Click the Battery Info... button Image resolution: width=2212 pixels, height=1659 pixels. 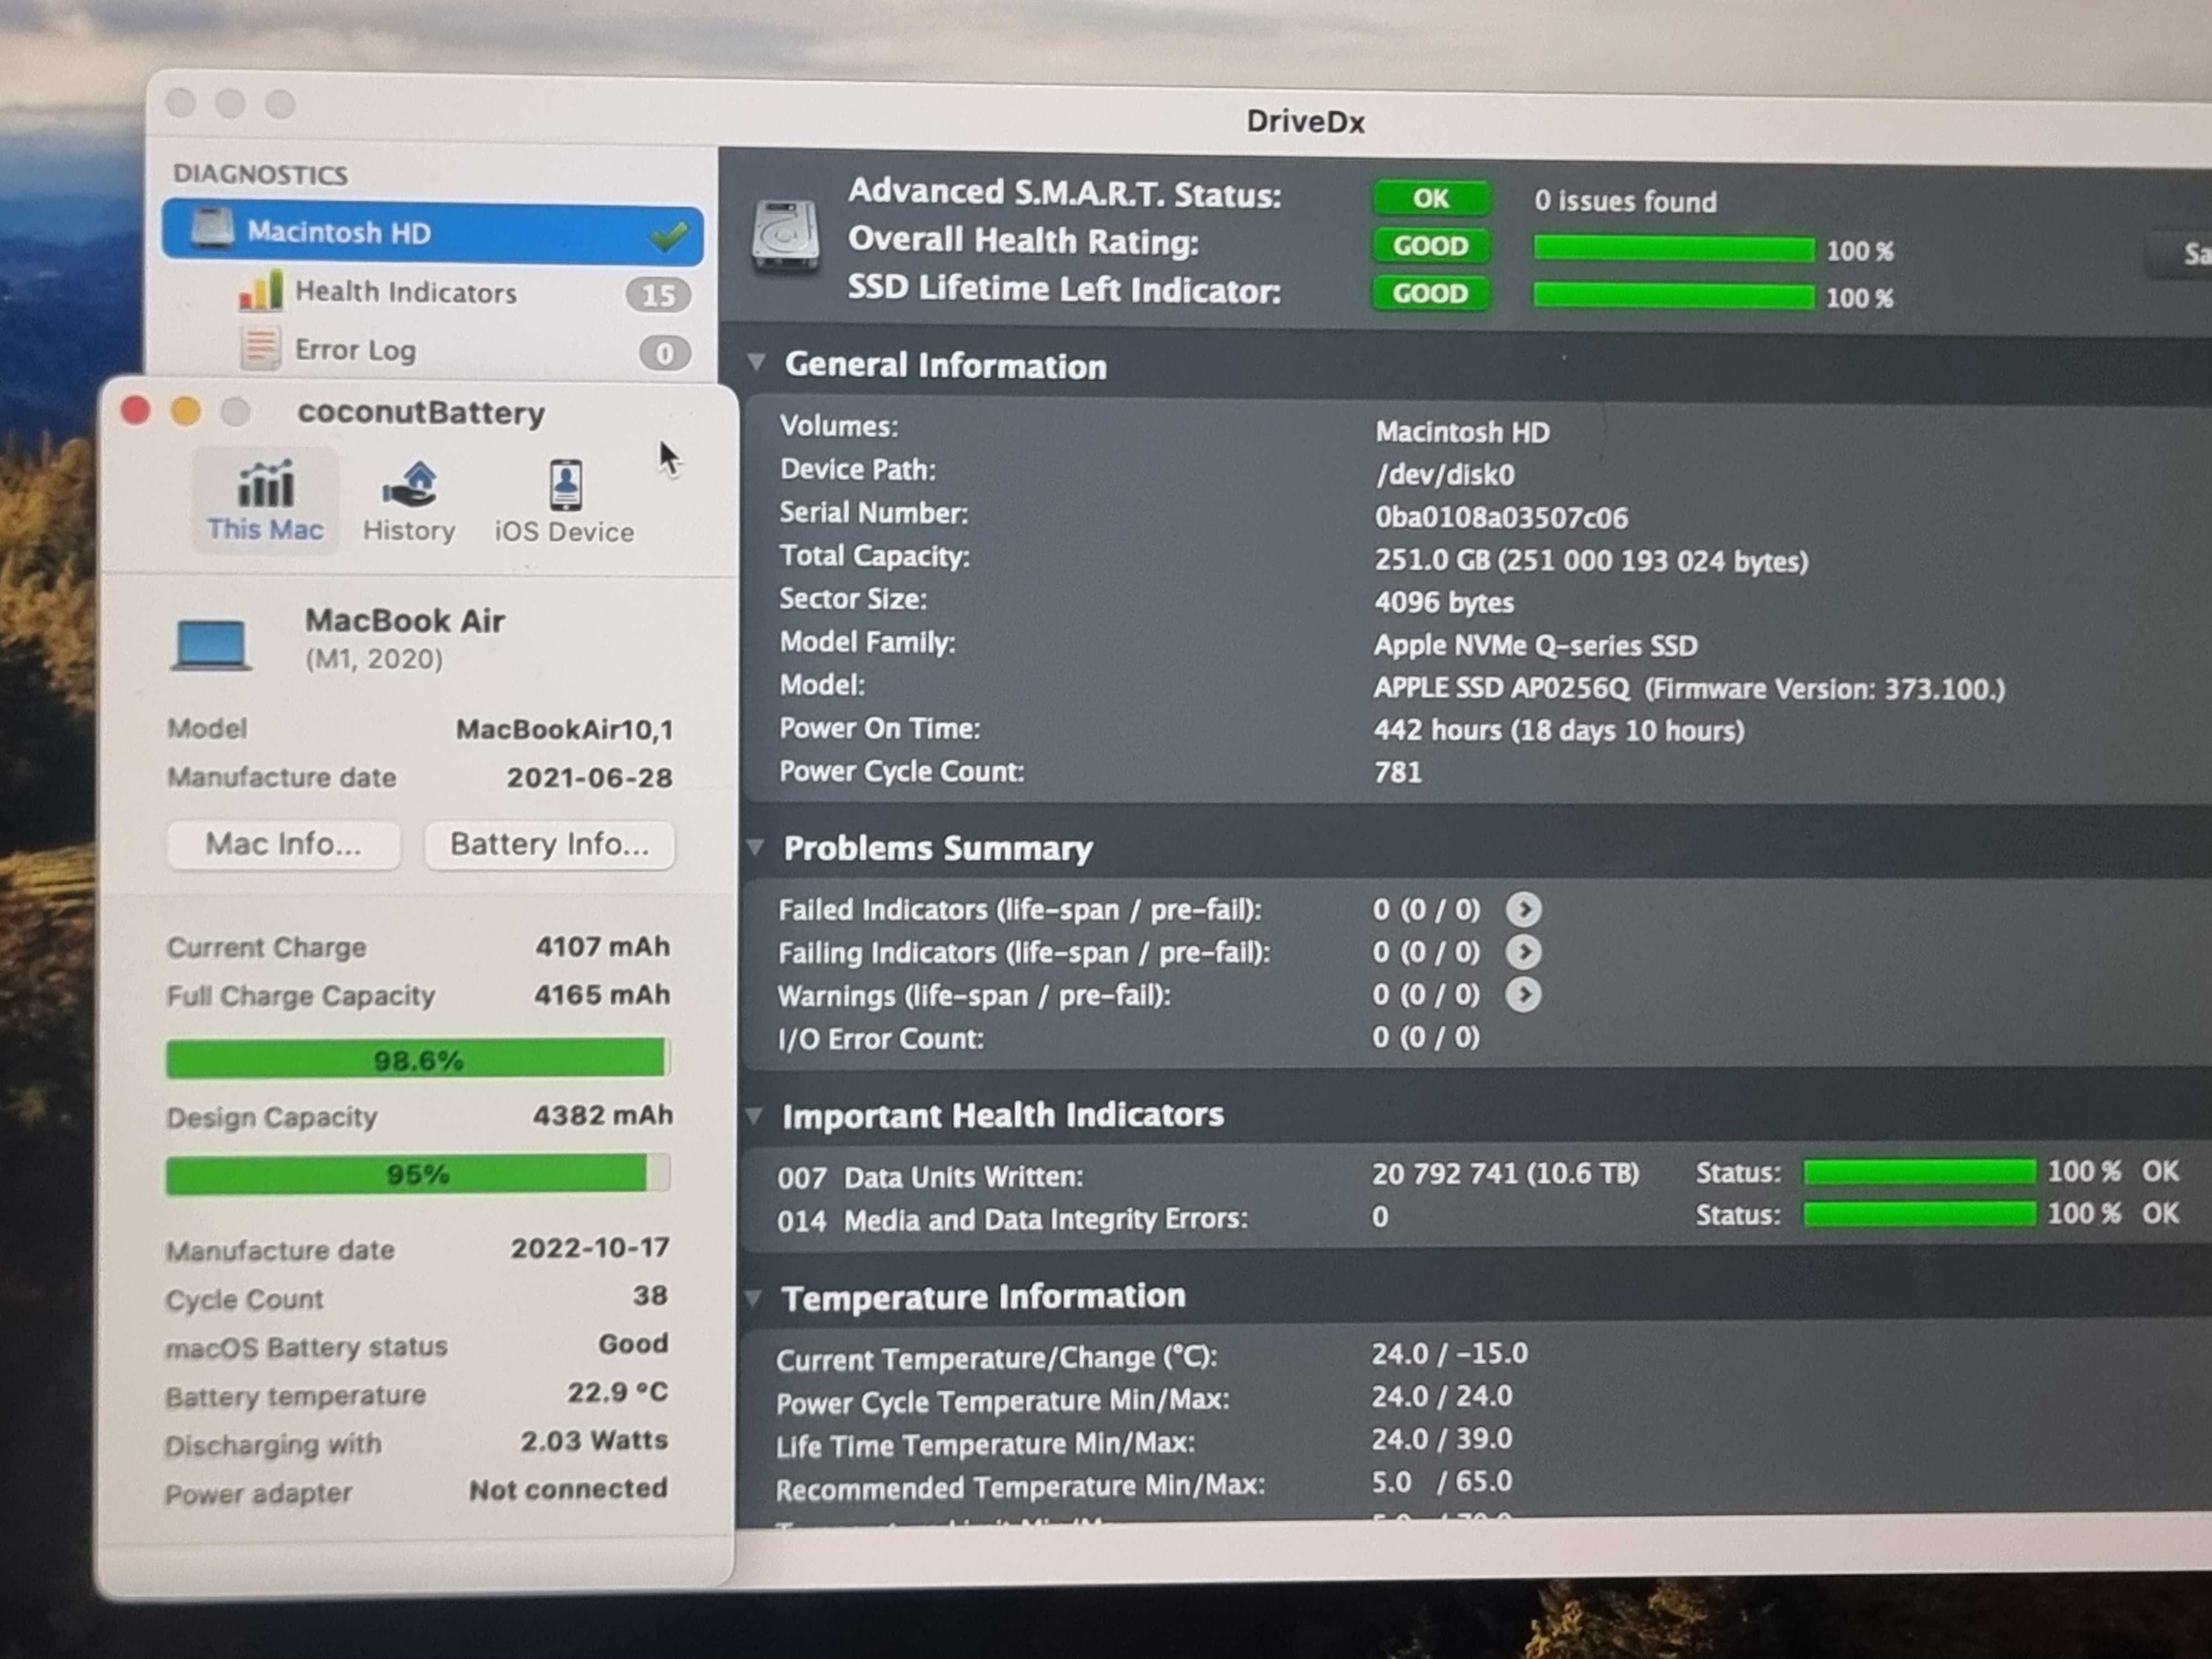549,845
